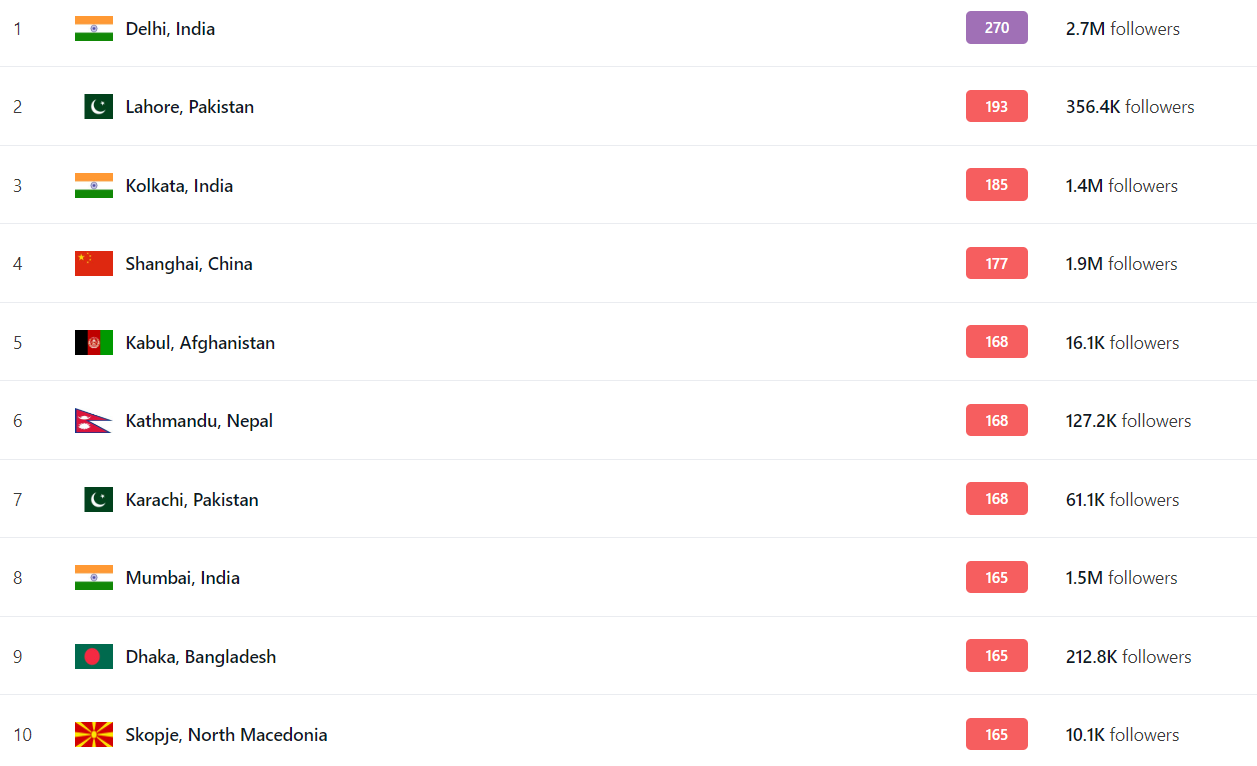Click the India flag beside Mumbai

click(x=94, y=578)
